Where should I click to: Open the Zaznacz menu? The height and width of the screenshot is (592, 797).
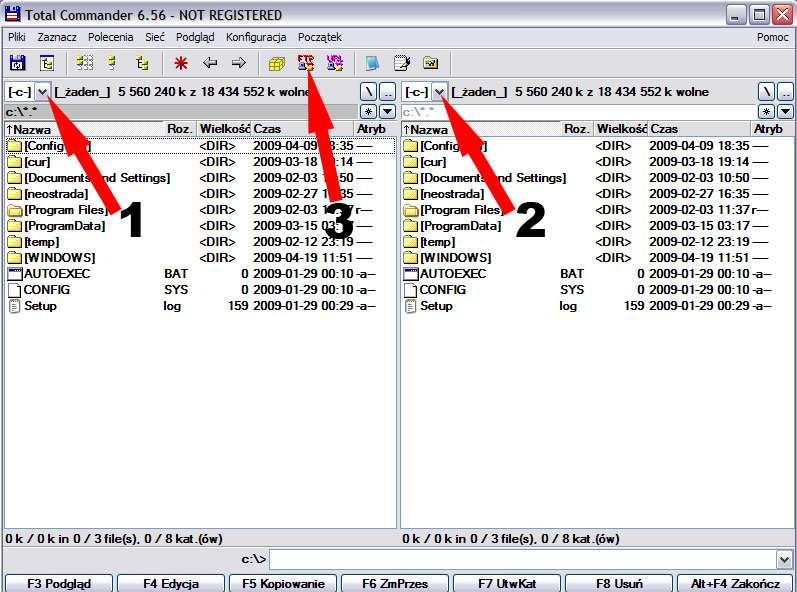point(57,37)
